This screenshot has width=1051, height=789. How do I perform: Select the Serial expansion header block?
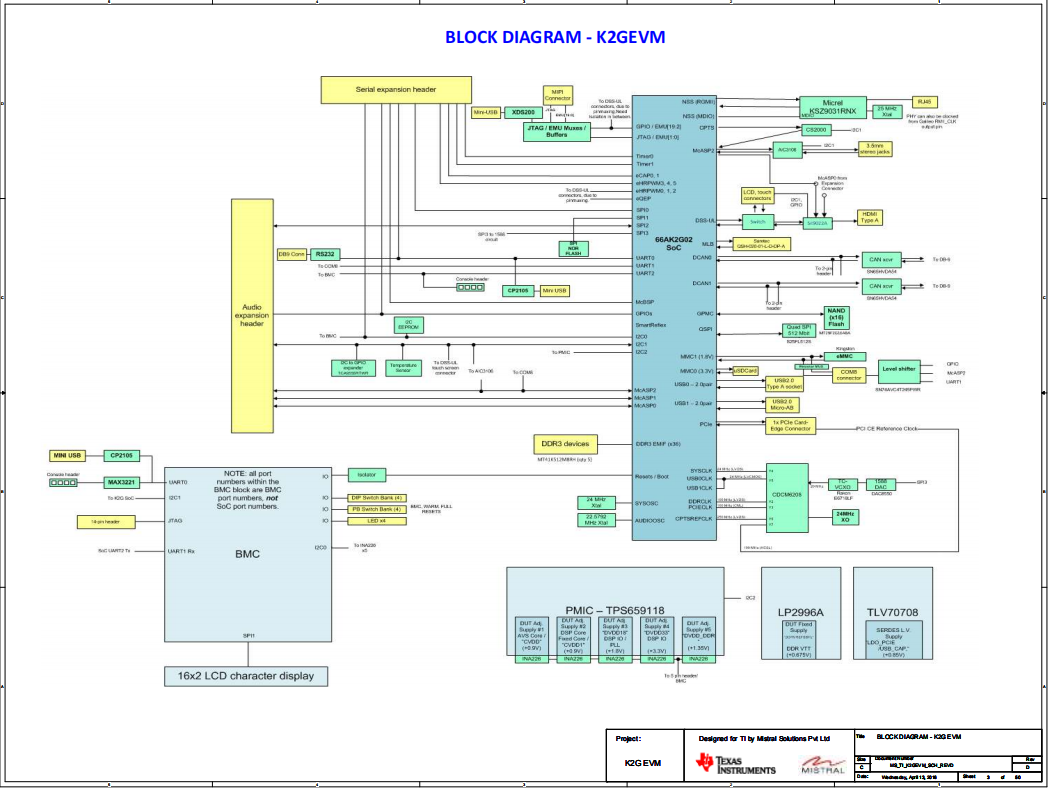tap(396, 90)
